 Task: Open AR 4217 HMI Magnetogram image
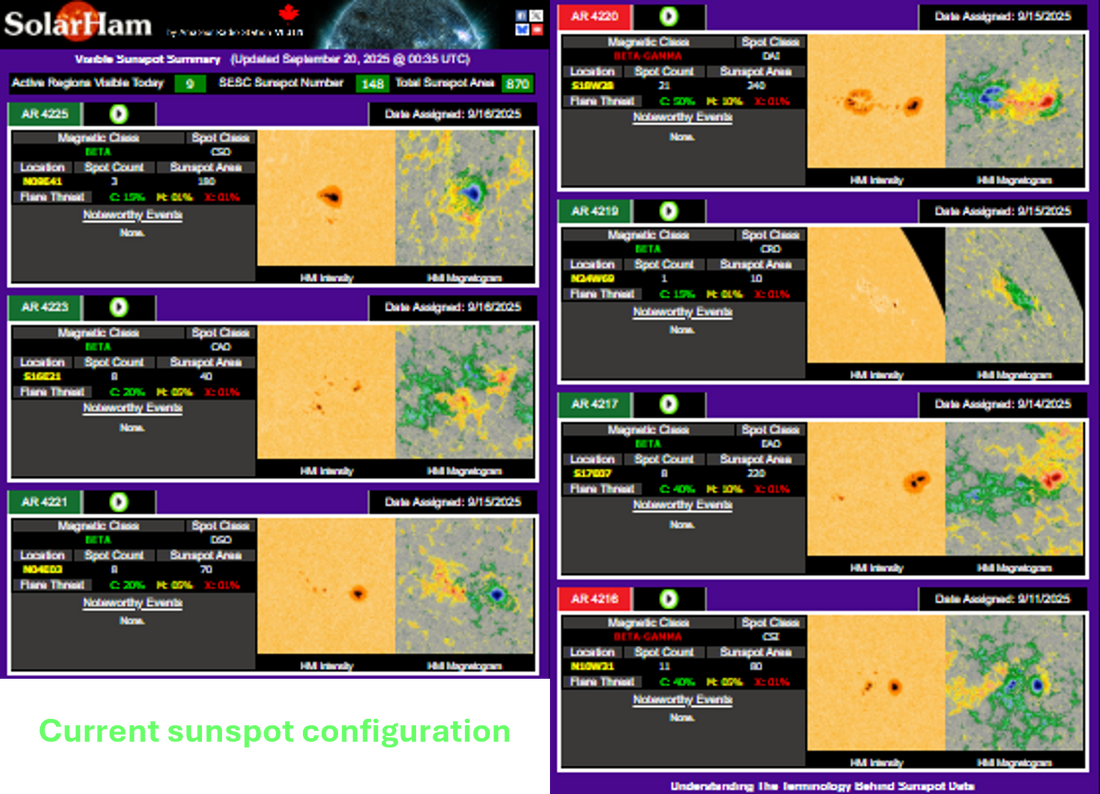[1014, 489]
